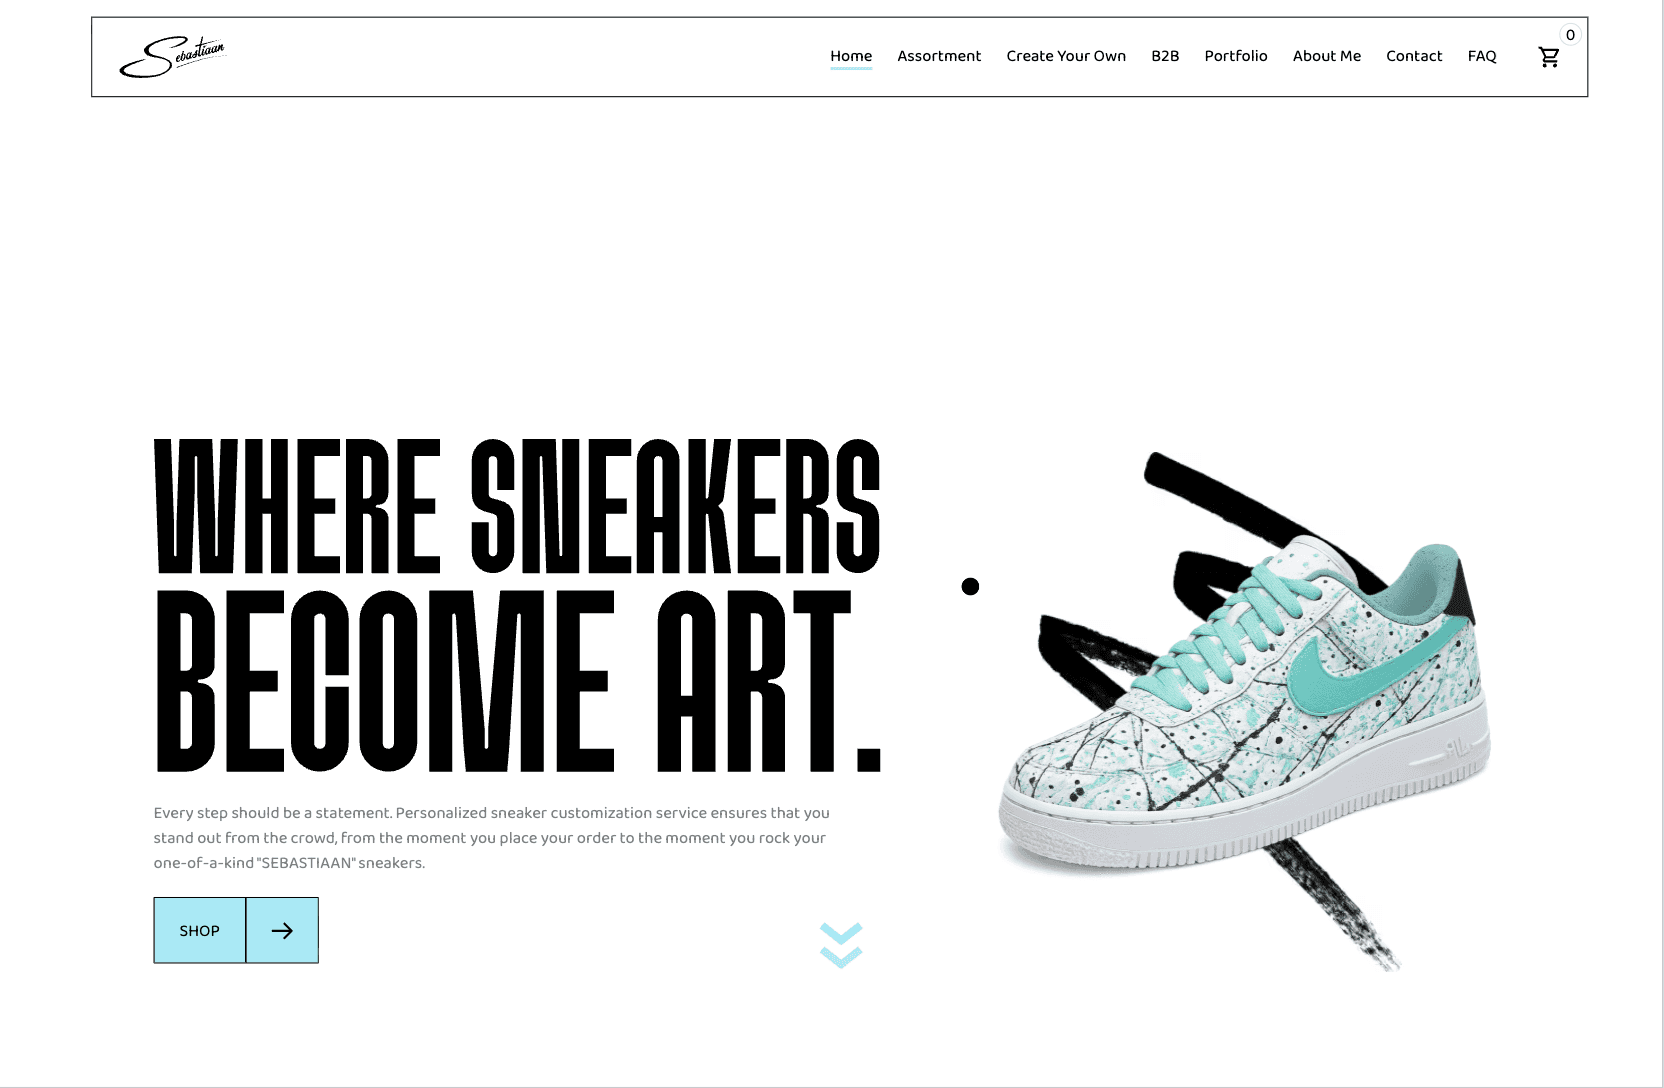The image size is (1664, 1088).
Task: Click the Where Sneakers Become Art headline
Action: tap(518, 605)
